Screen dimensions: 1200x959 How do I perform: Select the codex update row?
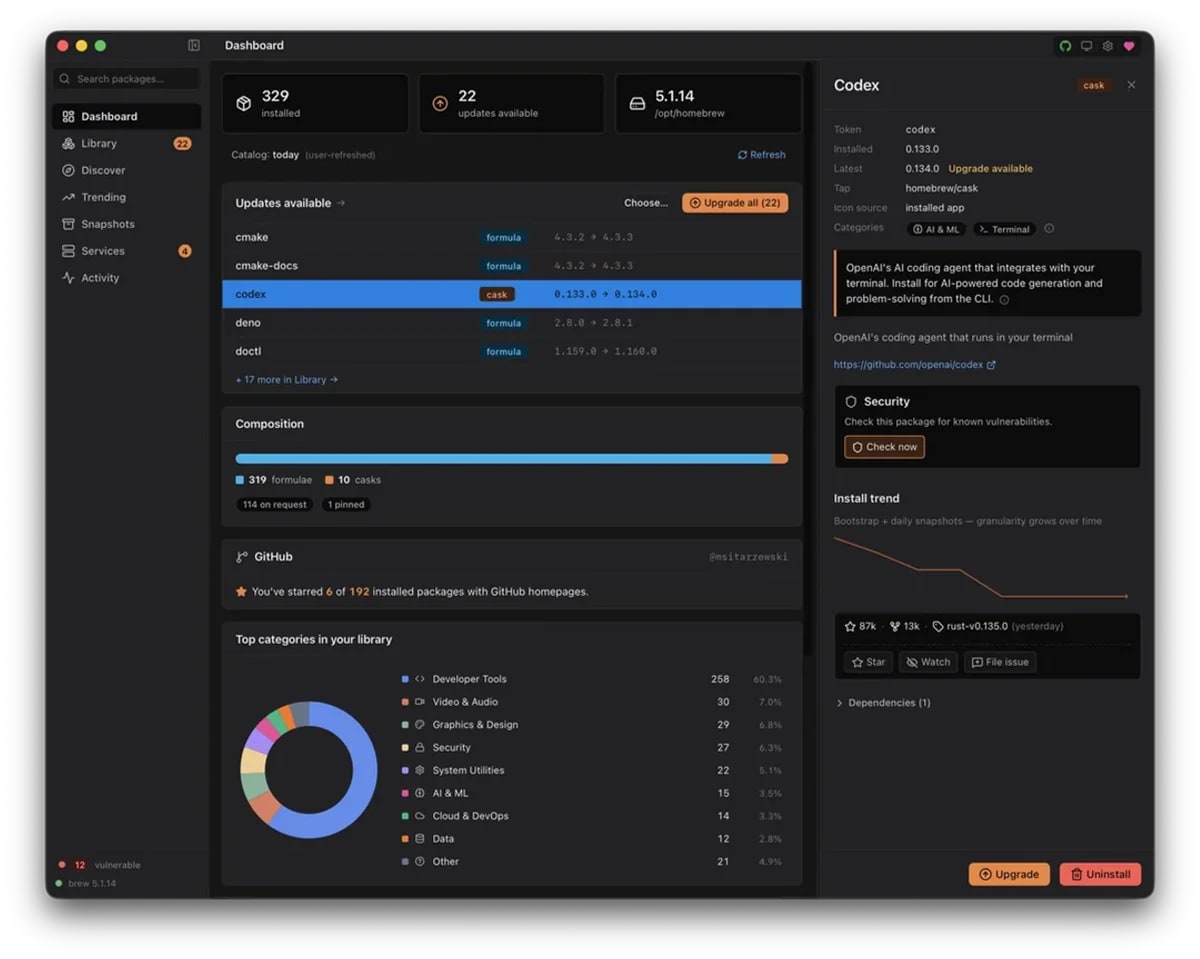point(511,294)
